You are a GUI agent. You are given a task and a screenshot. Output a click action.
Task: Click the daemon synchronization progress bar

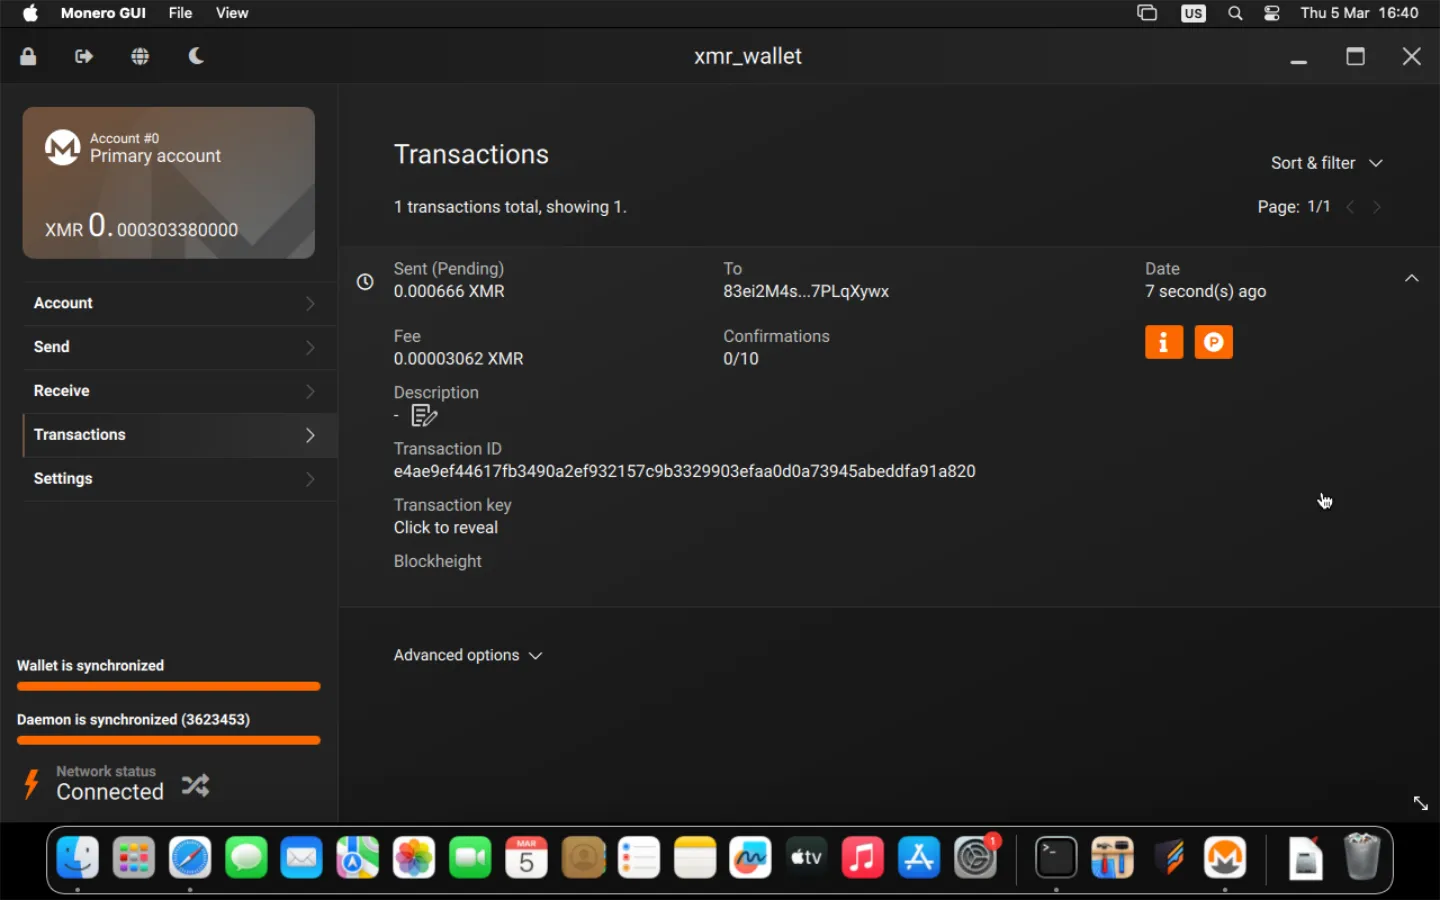tap(168, 741)
